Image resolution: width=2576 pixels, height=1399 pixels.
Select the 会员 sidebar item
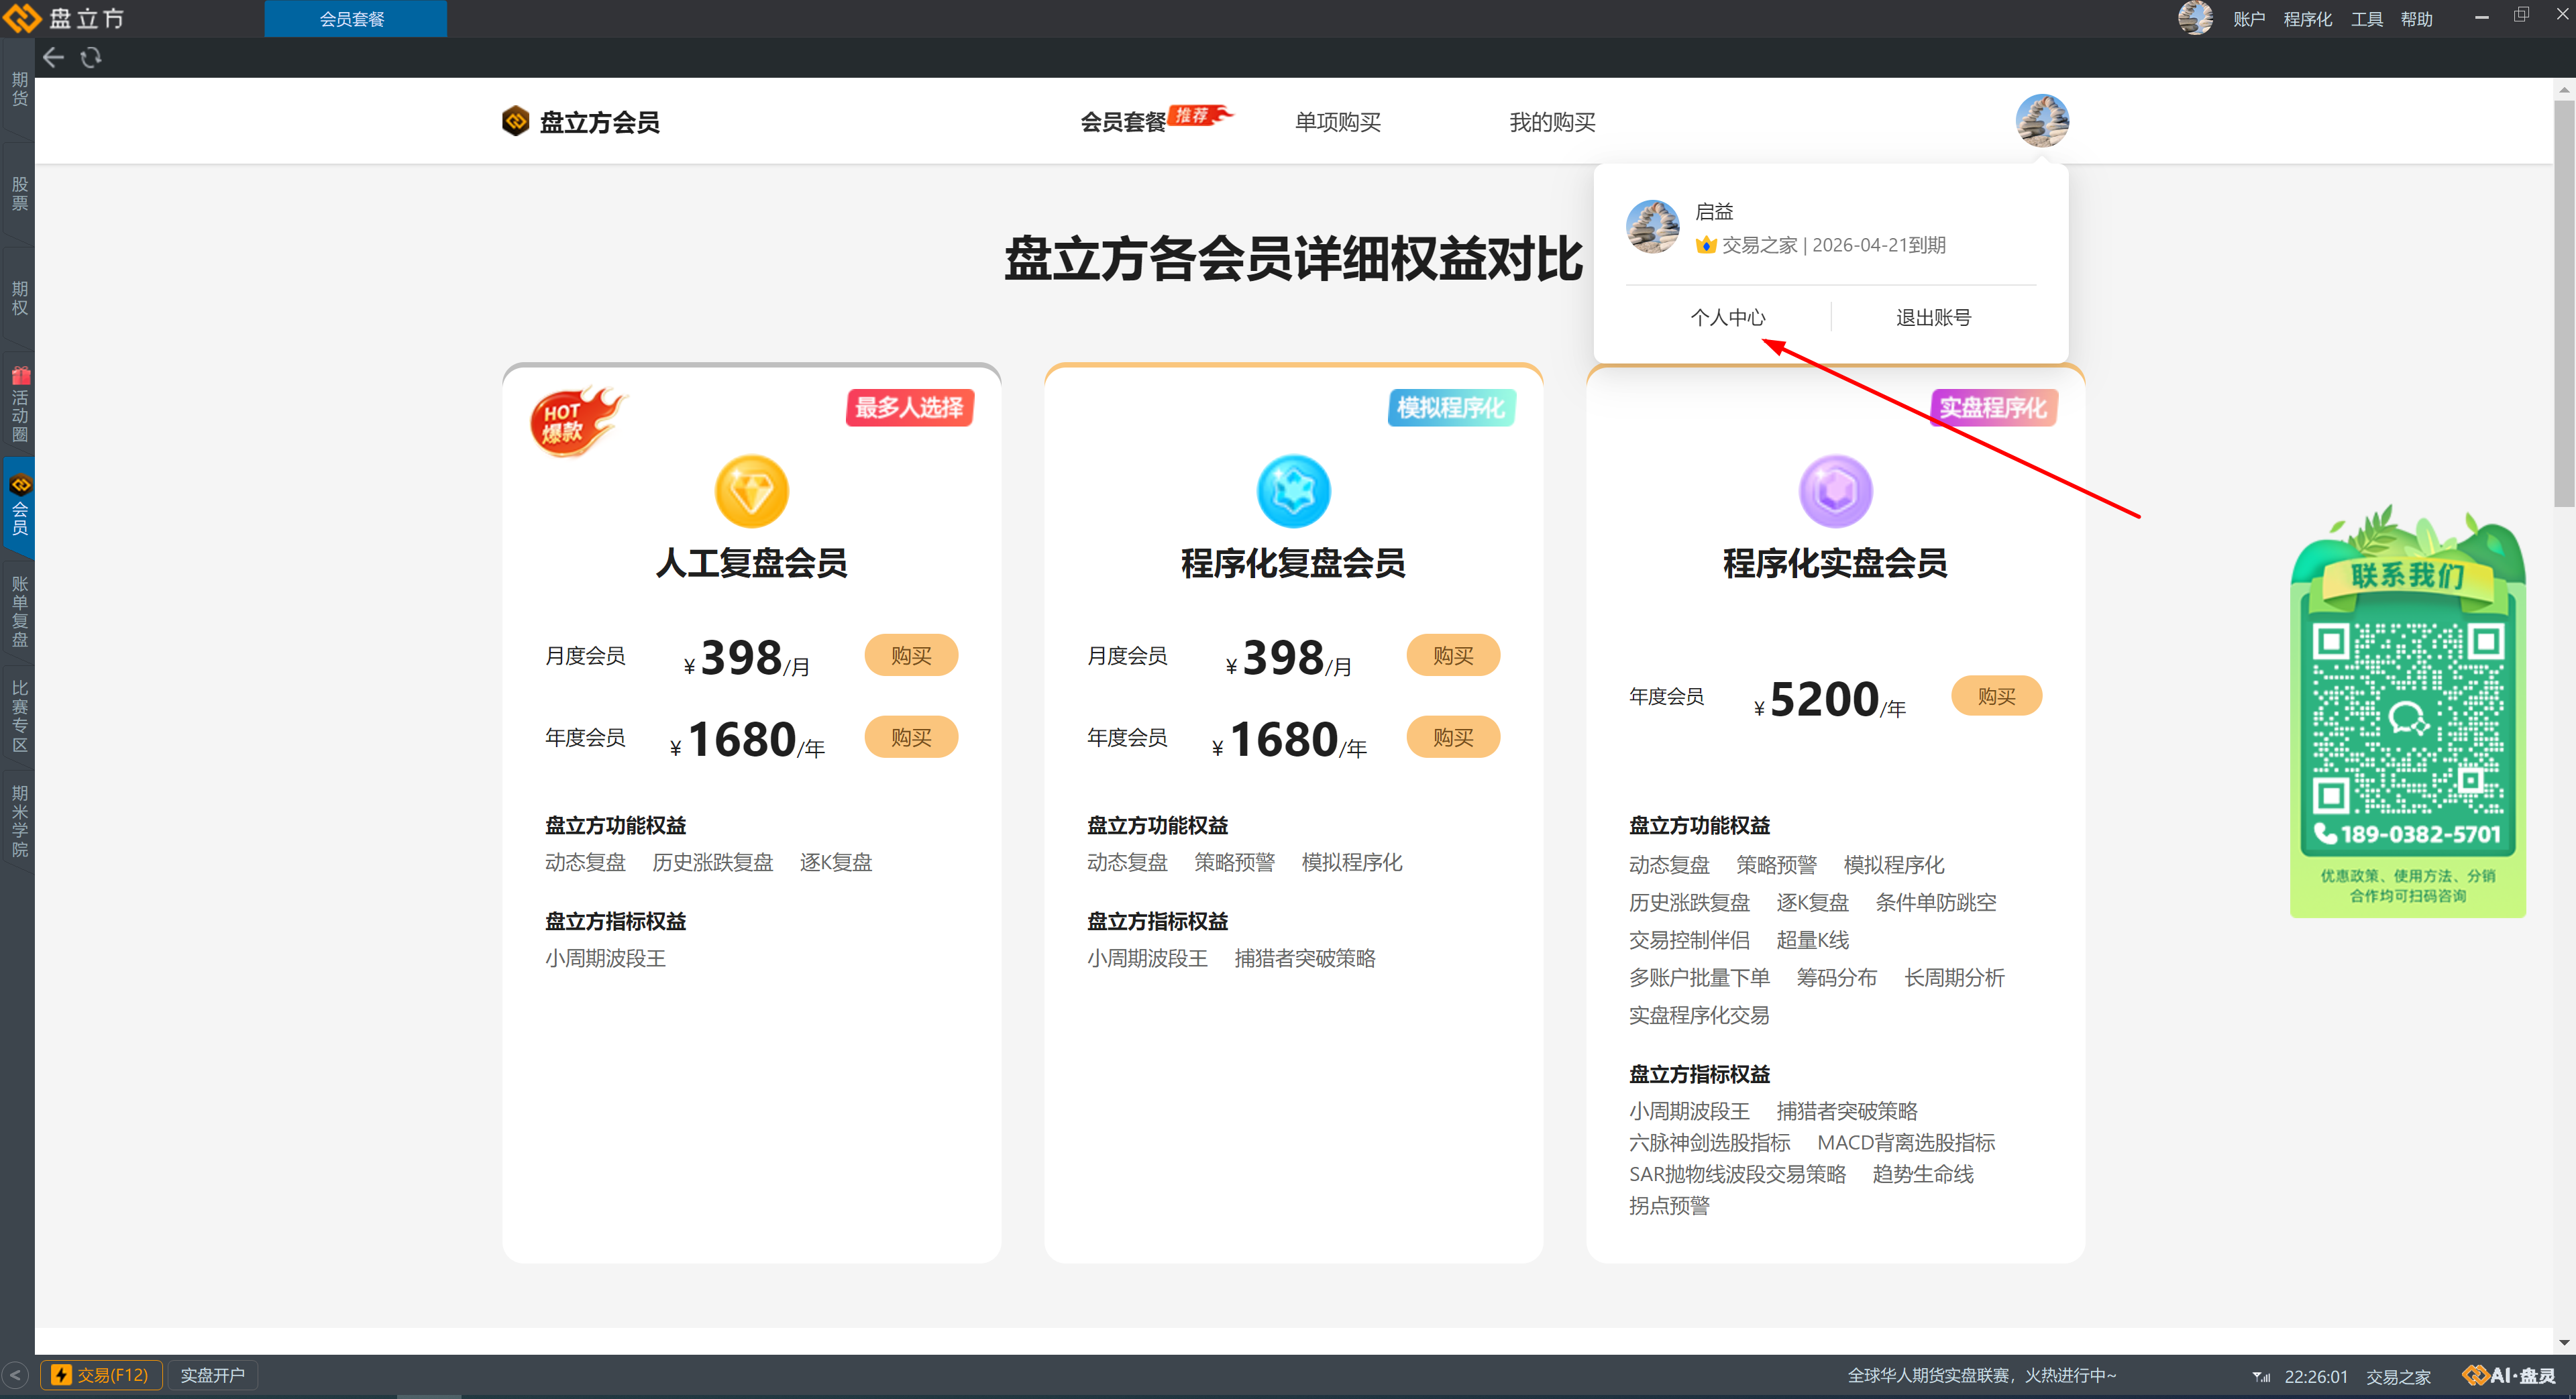pos(19,507)
